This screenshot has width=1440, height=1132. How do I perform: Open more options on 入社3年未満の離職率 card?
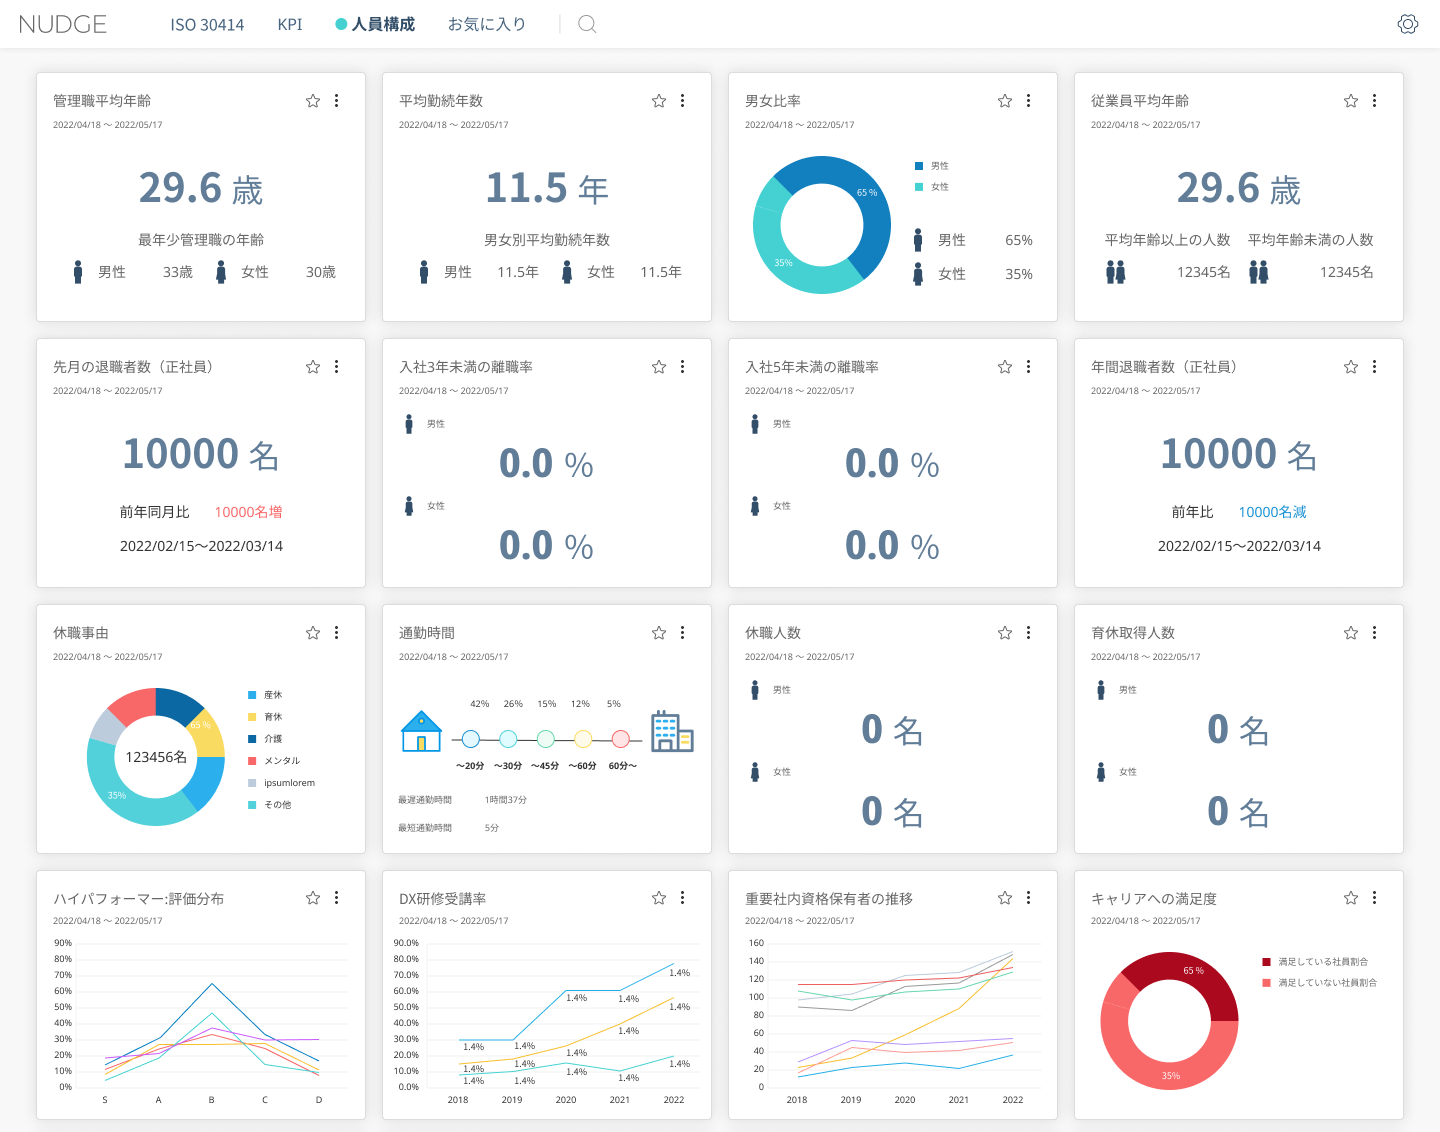683,367
